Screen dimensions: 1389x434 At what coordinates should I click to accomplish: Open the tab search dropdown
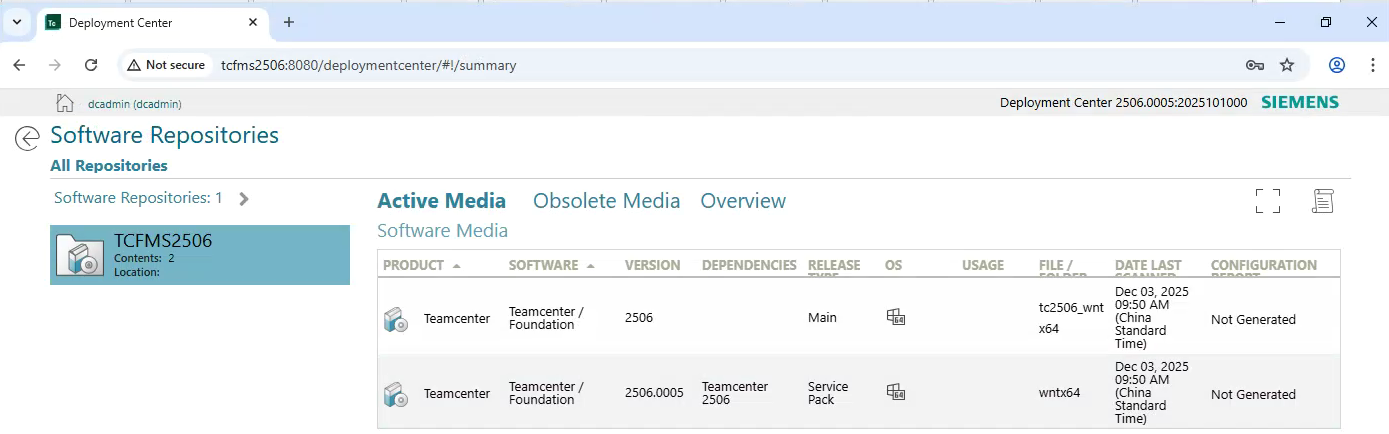tap(17, 22)
